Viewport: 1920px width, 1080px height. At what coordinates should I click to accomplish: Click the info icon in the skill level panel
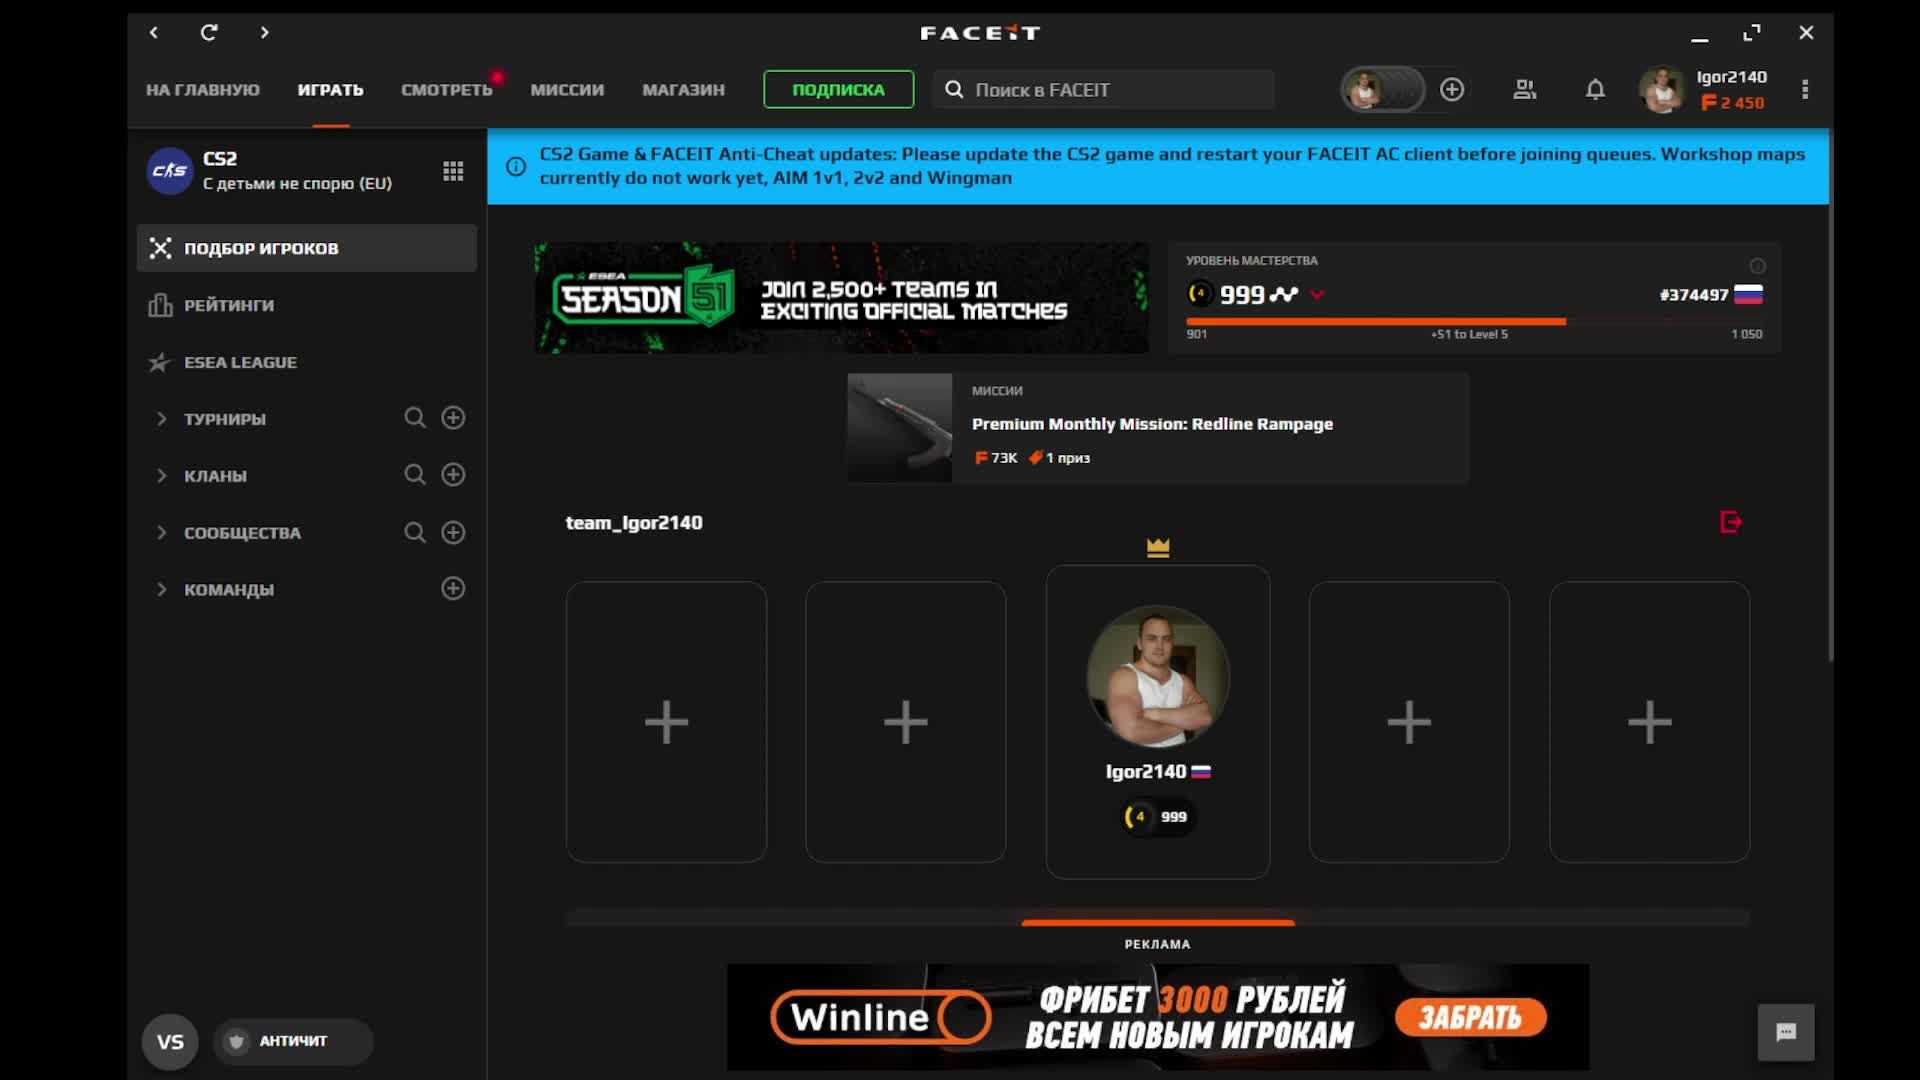click(1757, 266)
